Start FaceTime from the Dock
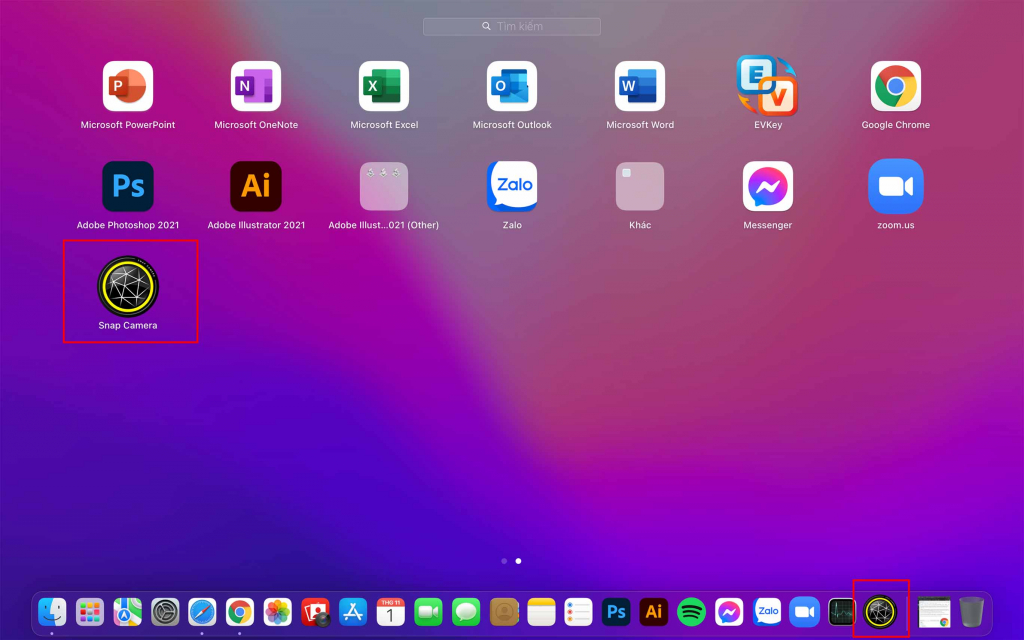The height and width of the screenshot is (640, 1024). [428, 613]
